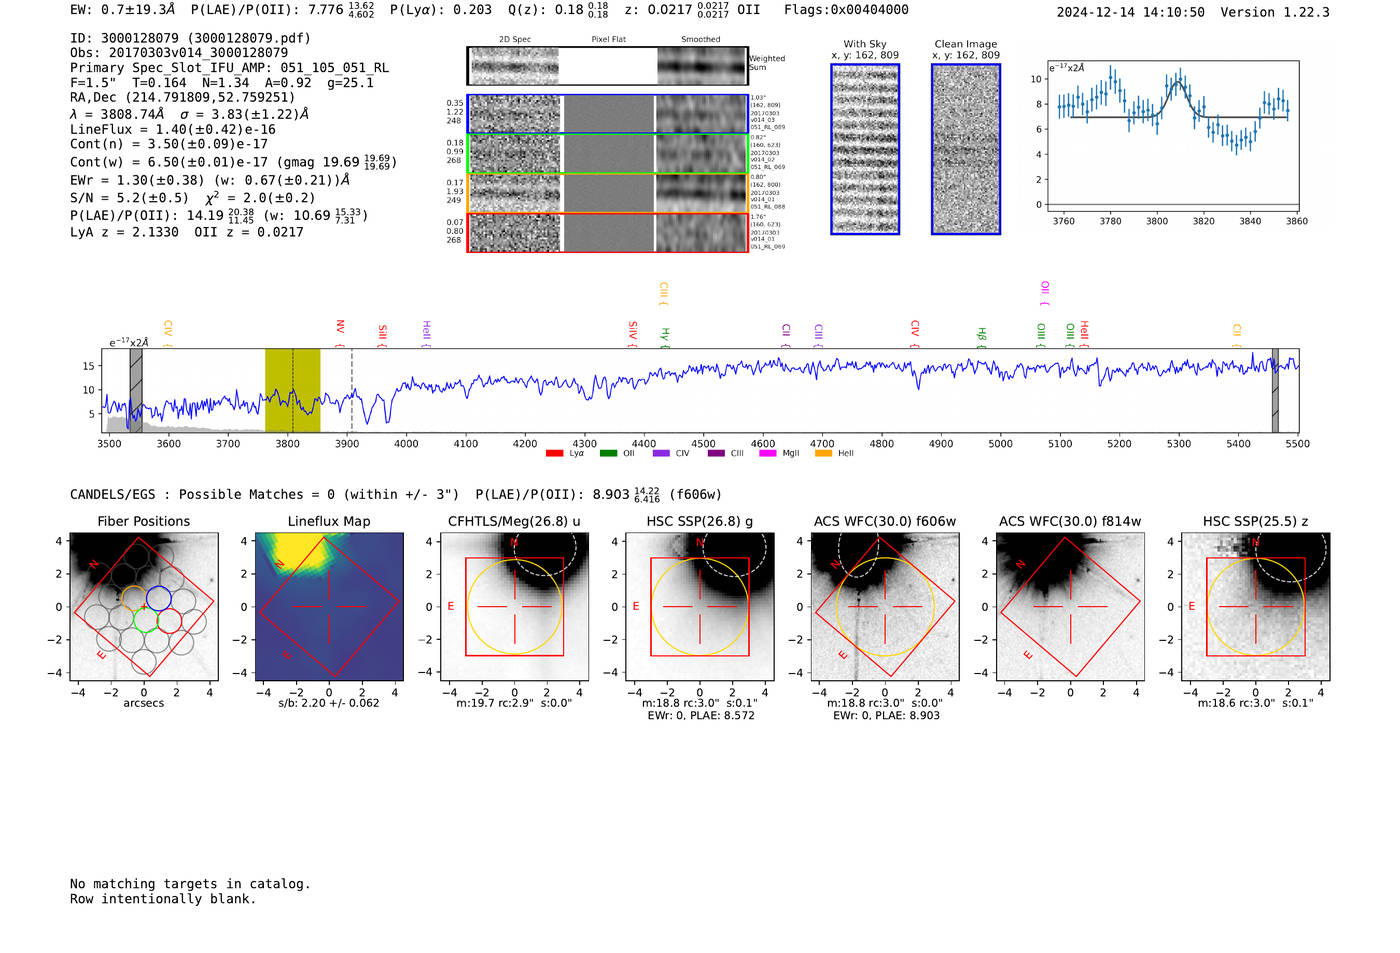The width and height of the screenshot is (1400, 953).
Task: Click the RA,Dec coordinates line
Action: [x=183, y=98]
